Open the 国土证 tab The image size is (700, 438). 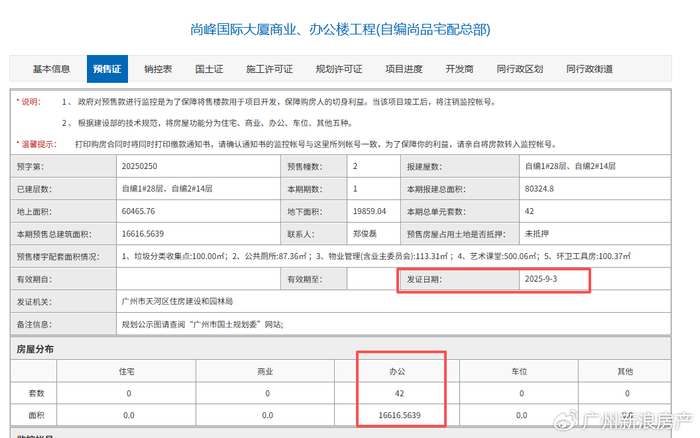click(x=209, y=69)
